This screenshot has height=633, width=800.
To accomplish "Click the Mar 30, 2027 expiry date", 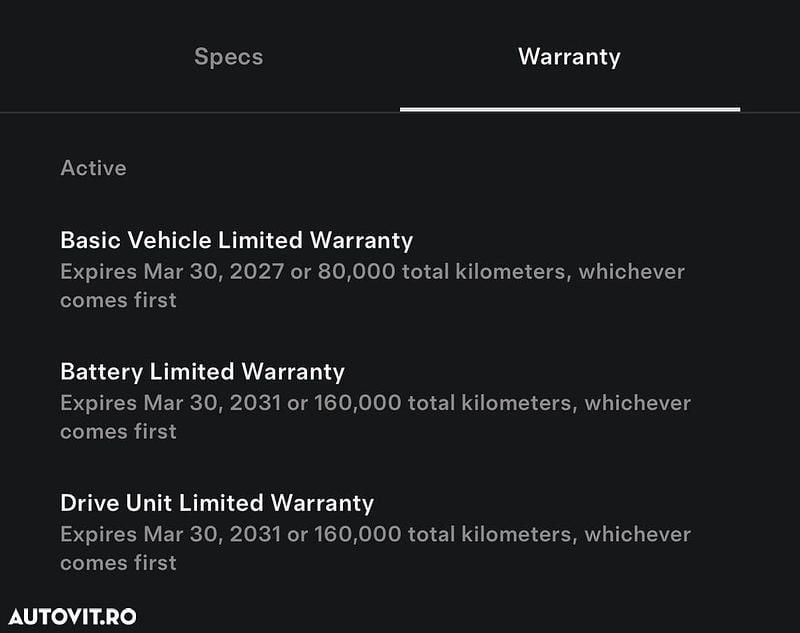I will [x=214, y=272].
